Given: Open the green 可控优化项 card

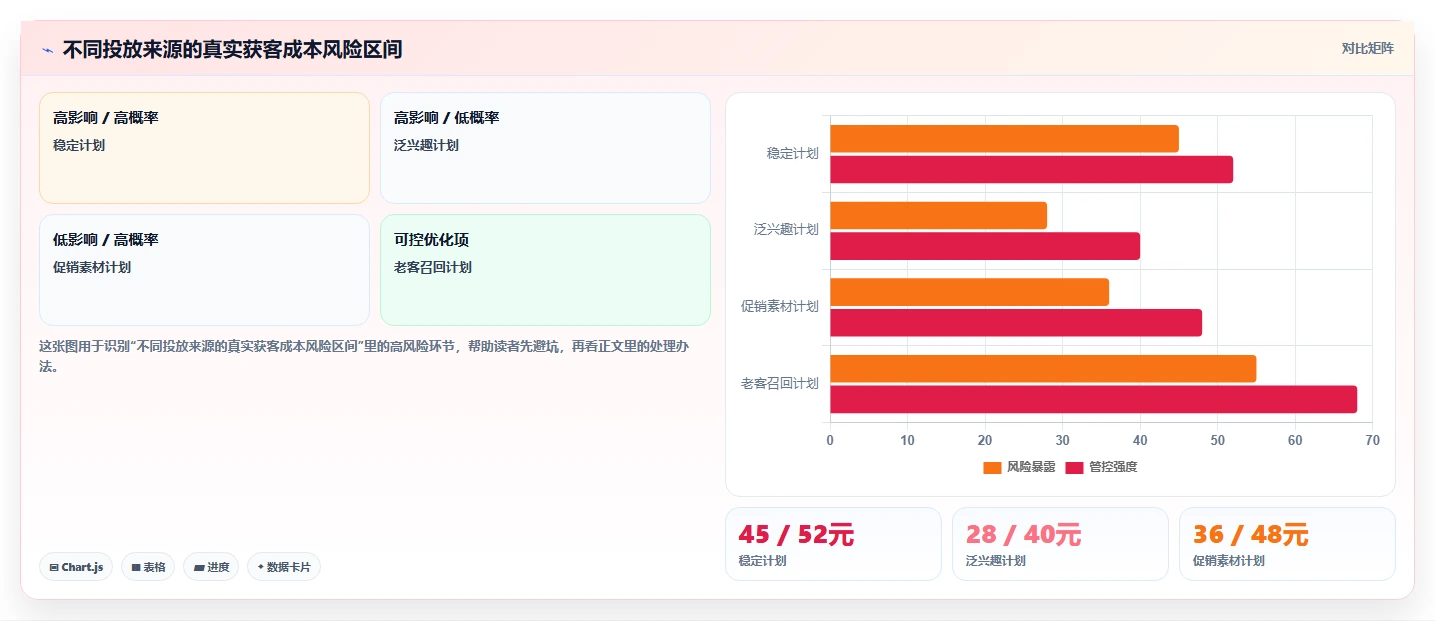Looking at the screenshot, I should pyautogui.click(x=545, y=270).
